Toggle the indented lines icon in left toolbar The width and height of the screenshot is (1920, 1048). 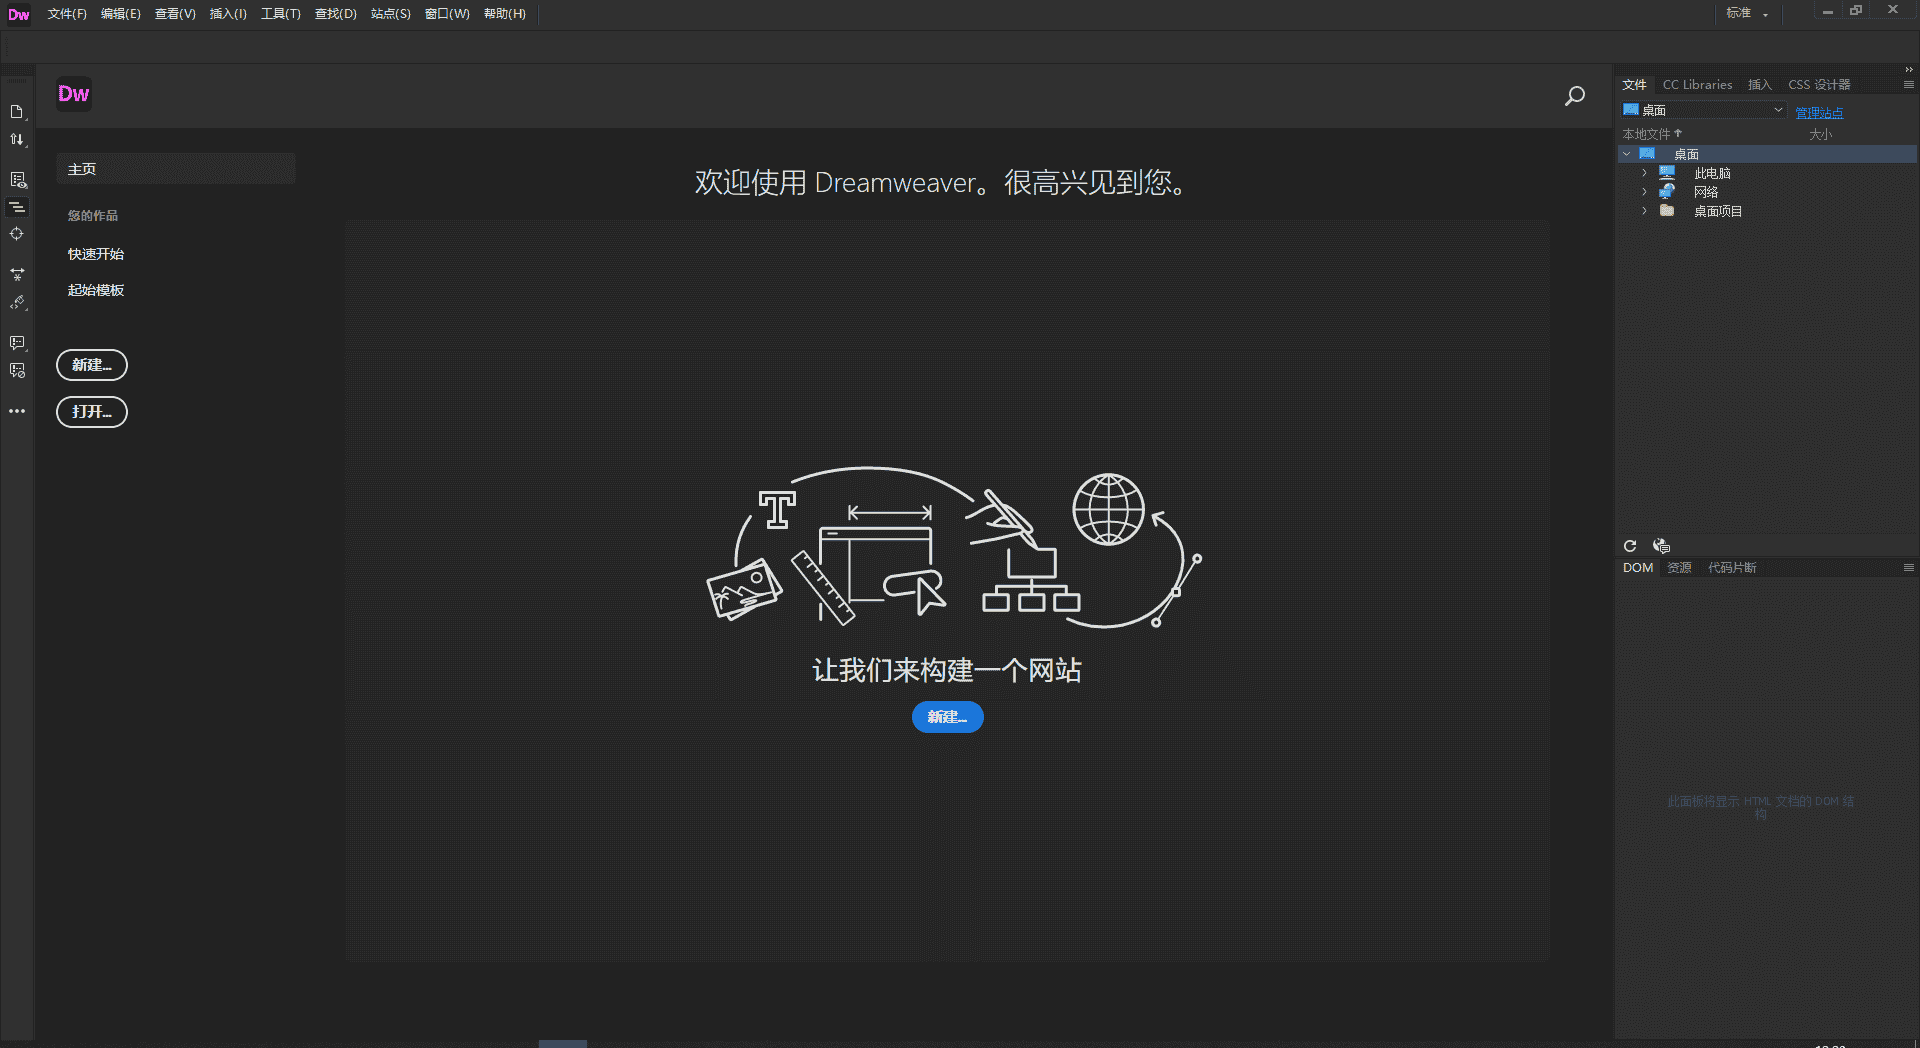17,207
